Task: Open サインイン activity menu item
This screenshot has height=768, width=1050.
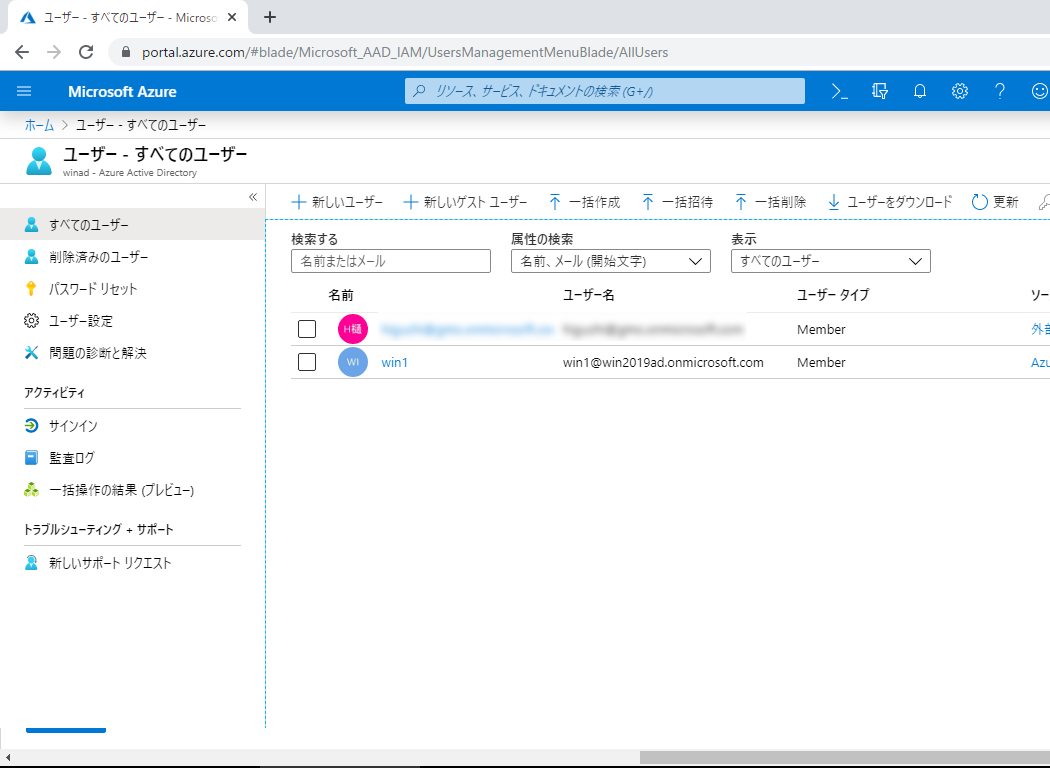Action: (x=133, y=426)
